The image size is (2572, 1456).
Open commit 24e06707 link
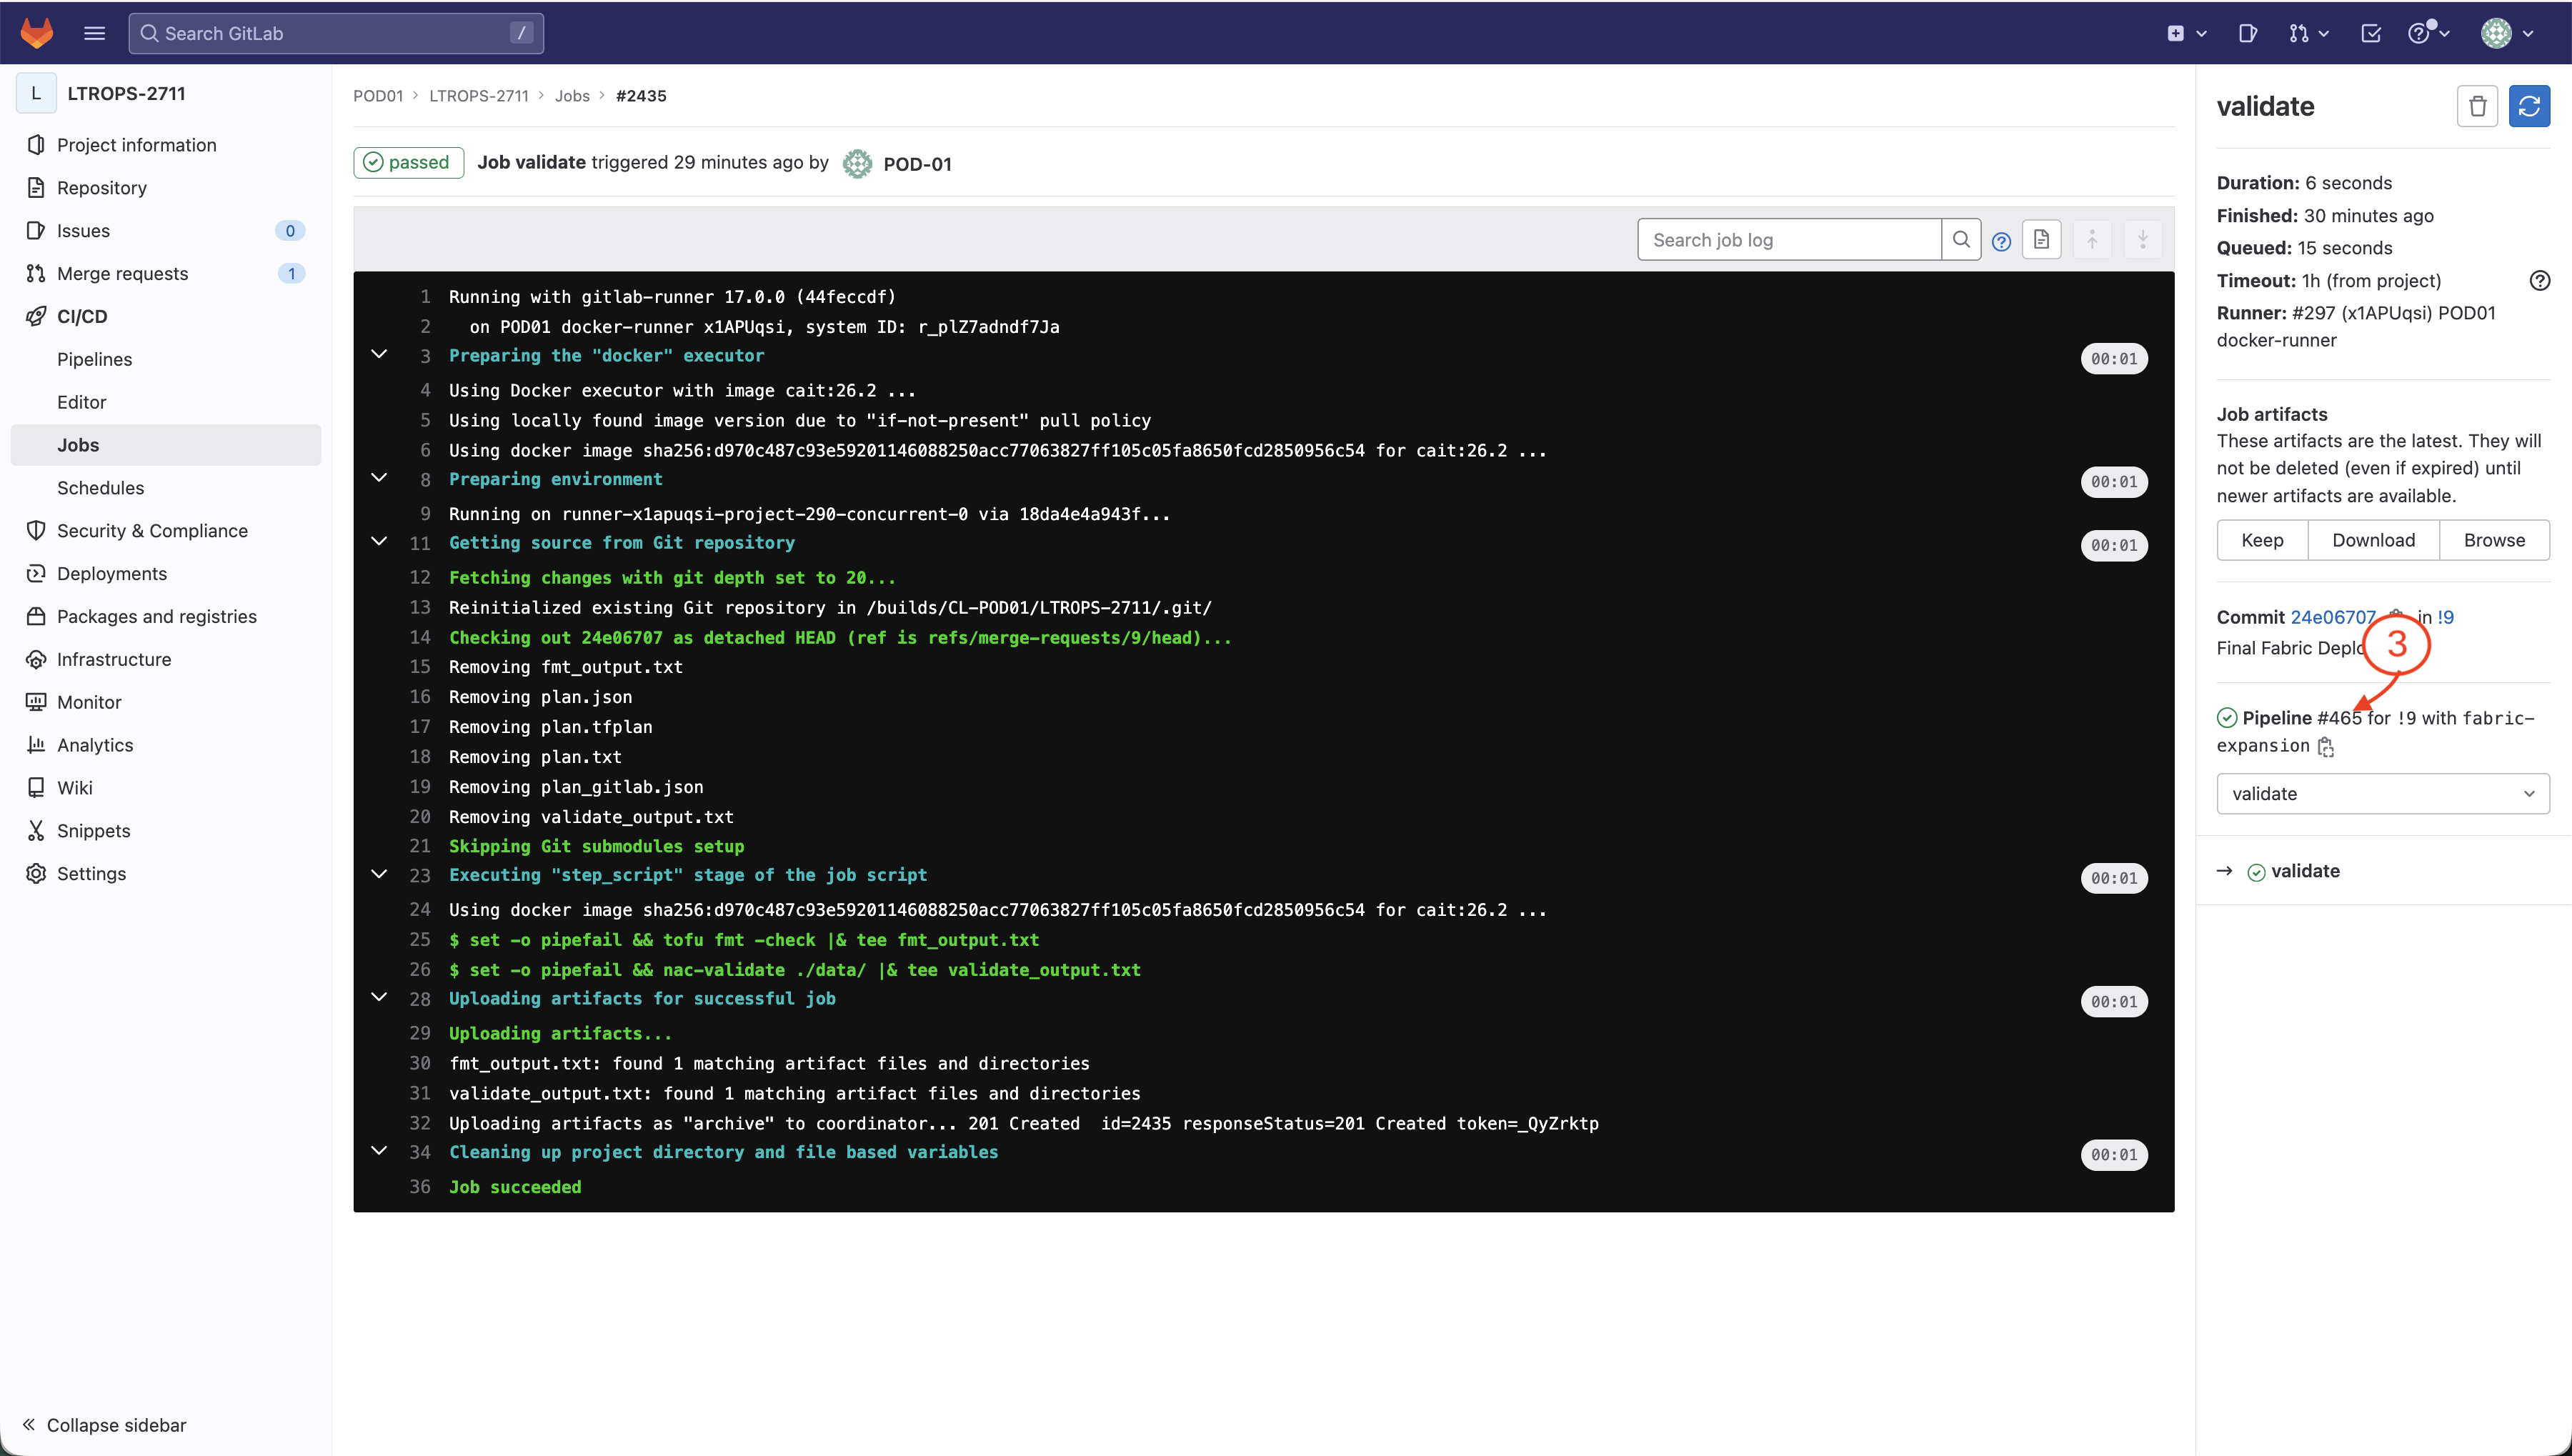click(x=2332, y=617)
